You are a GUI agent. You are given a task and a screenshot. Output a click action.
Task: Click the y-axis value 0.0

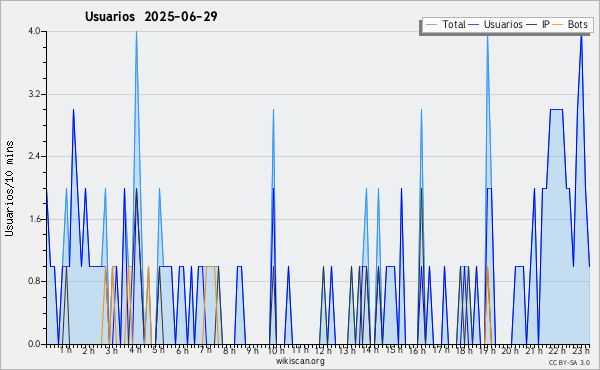(x=34, y=344)
